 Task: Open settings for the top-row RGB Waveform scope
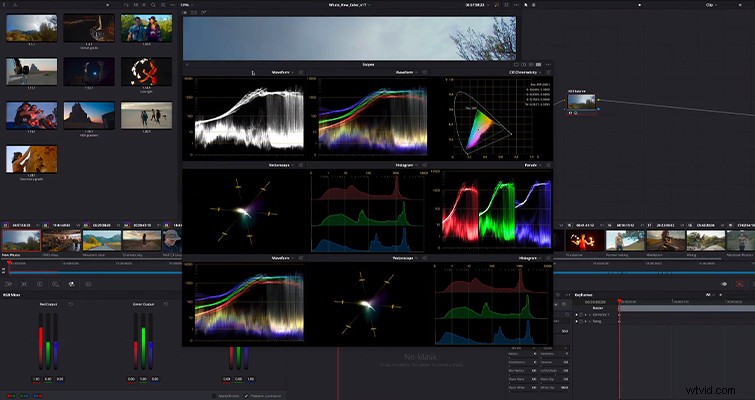click(x=425, y=73)
